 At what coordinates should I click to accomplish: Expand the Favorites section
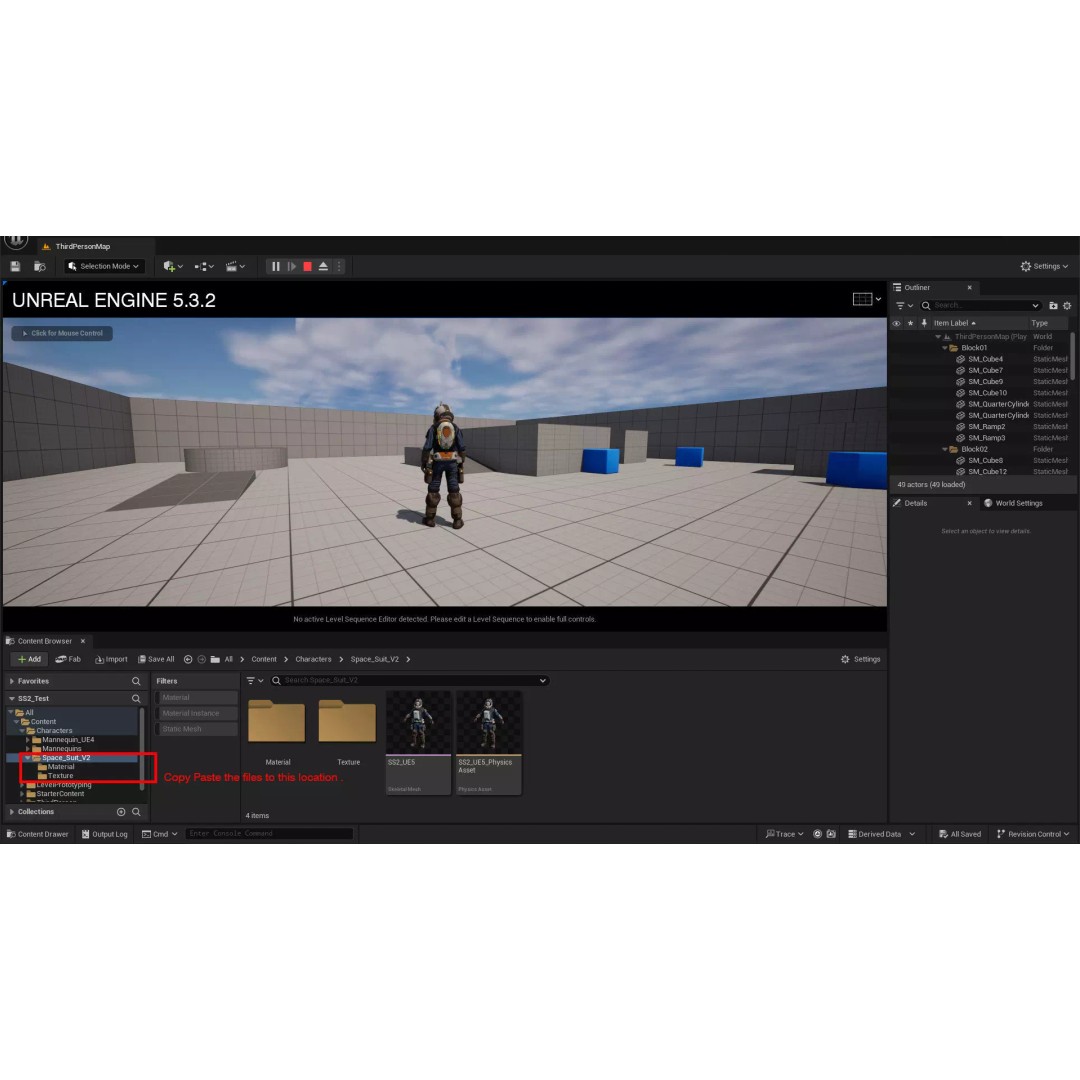coord(12,681)
